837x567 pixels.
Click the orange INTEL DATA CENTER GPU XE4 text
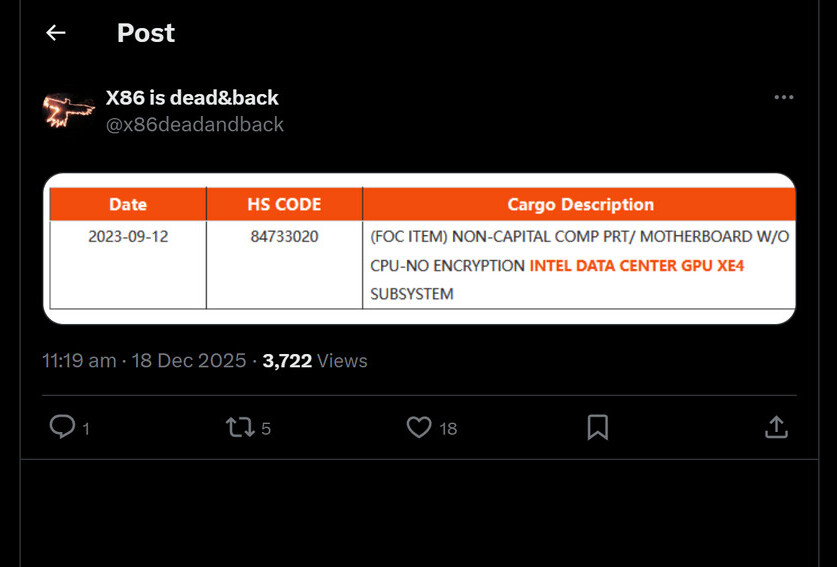point(637,266)
